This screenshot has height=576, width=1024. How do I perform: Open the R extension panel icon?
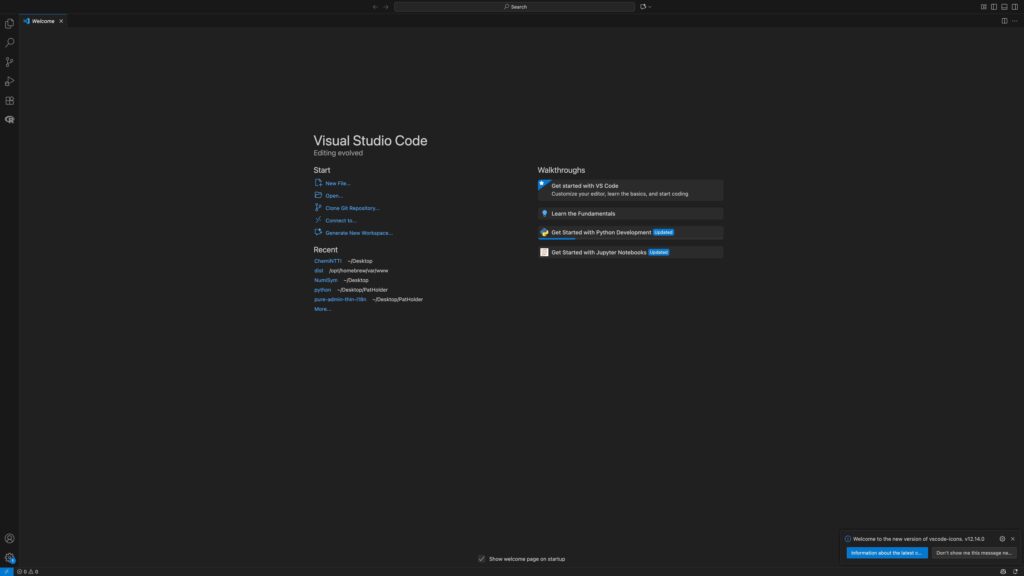point(10,119)
